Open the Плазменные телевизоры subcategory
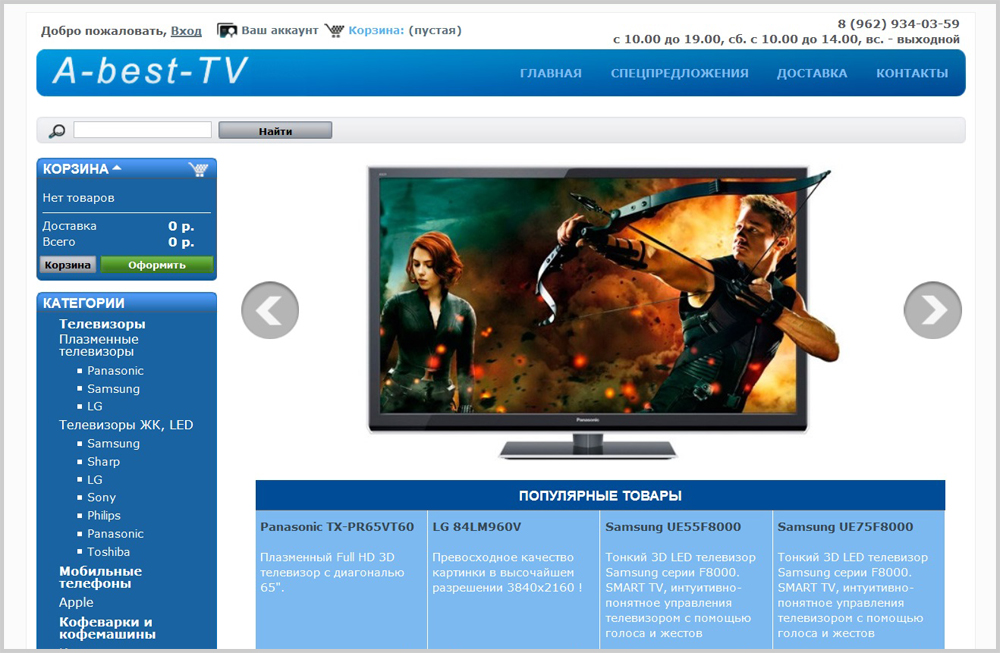This screenshot has width=1000, height=653. 99,345
